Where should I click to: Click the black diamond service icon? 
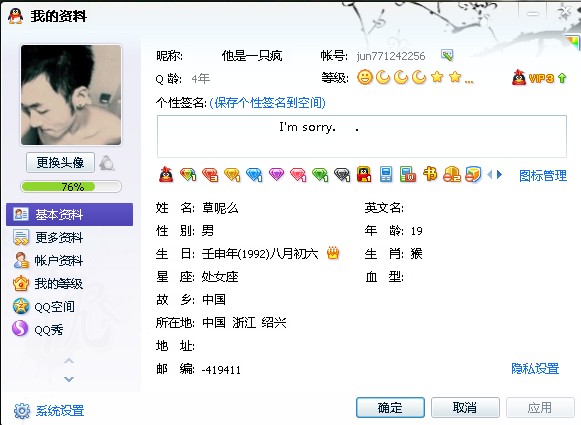click(342, 175)
